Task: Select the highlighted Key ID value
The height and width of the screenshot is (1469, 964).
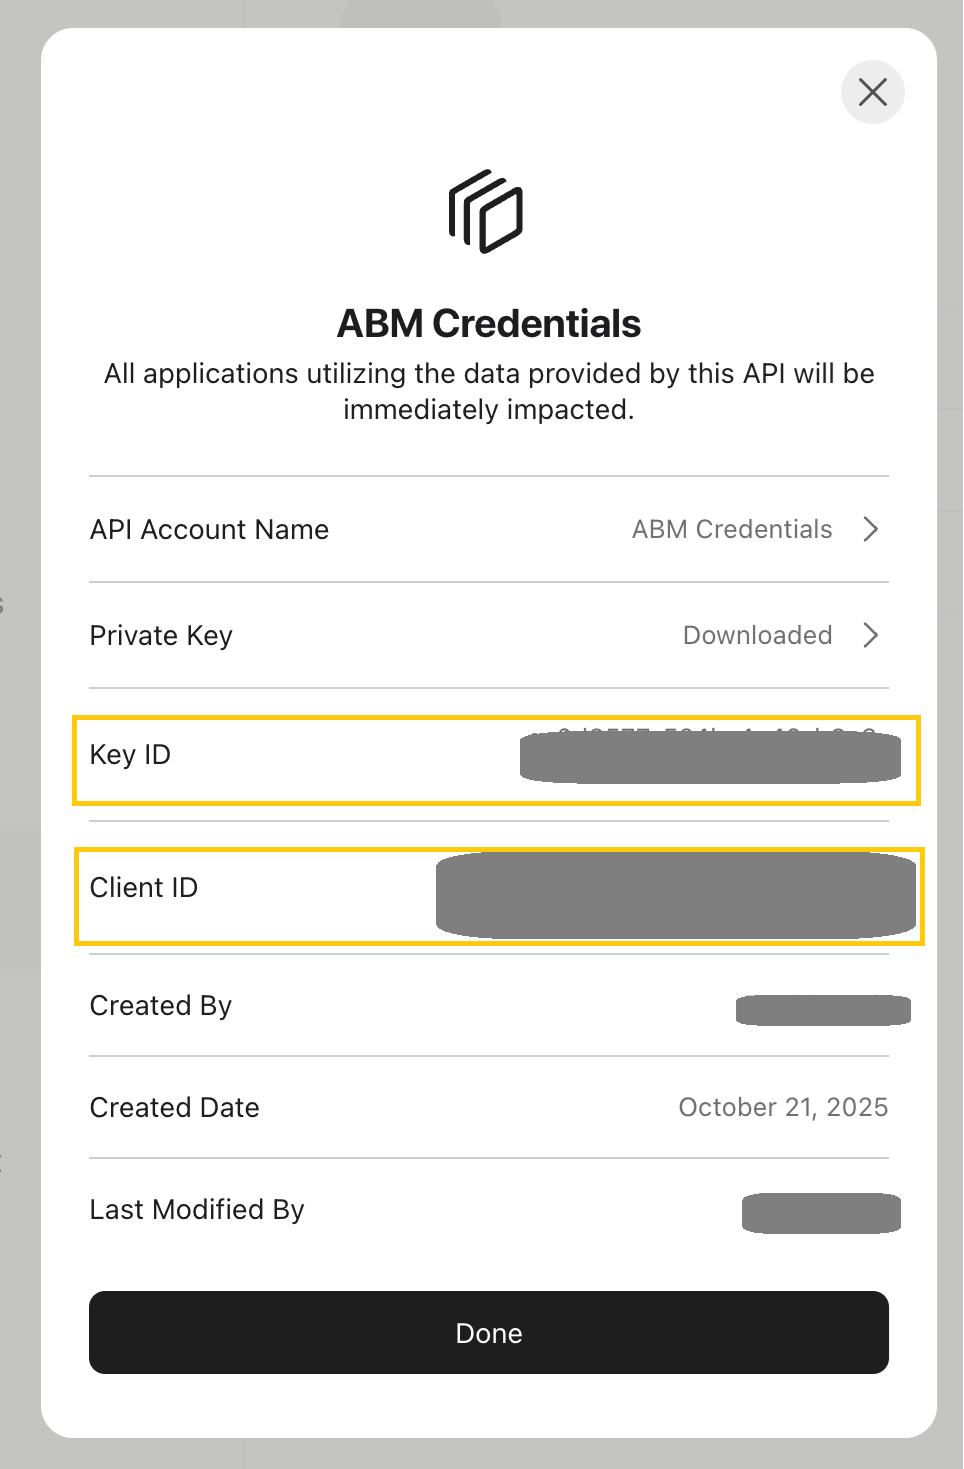Action: pyautogui.click(x=711, y=757)
